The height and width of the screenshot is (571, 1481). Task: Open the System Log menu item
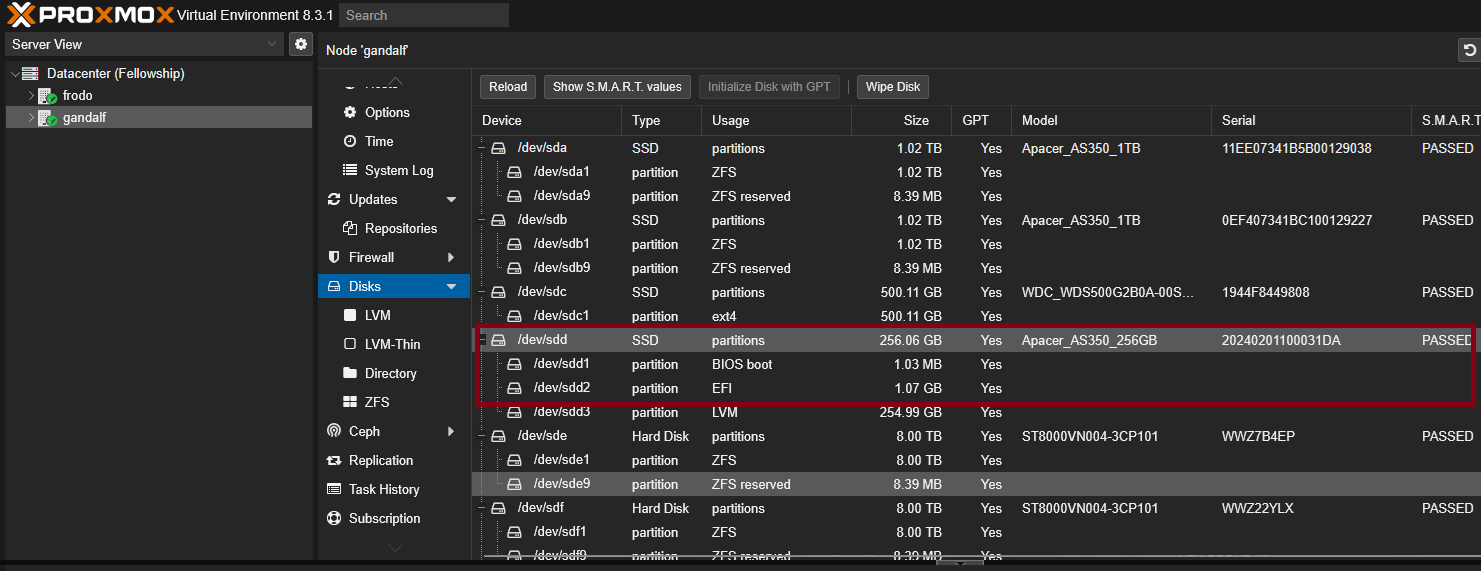pos(399,170)
